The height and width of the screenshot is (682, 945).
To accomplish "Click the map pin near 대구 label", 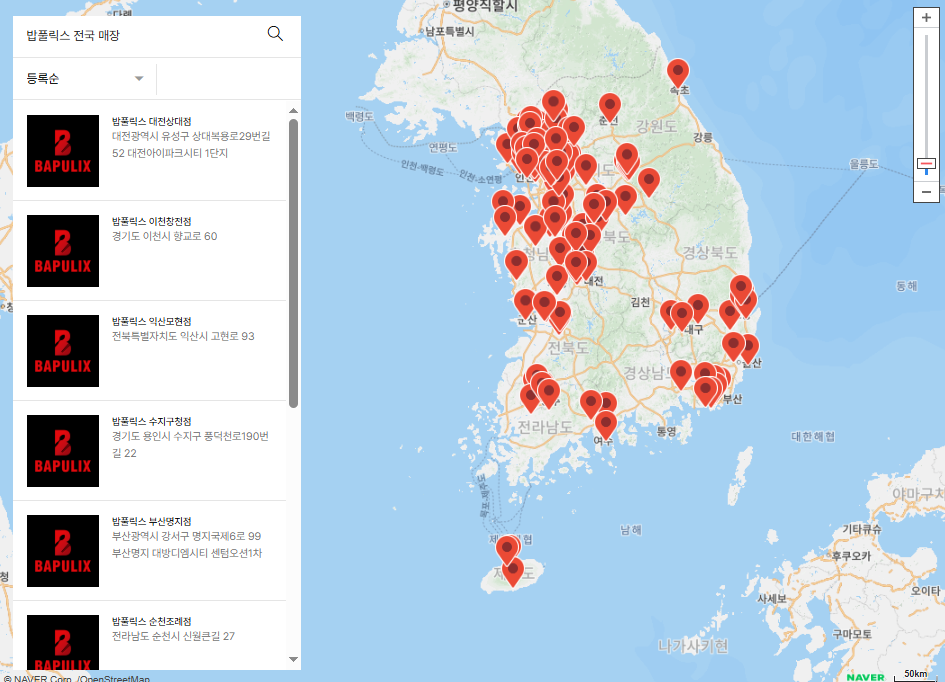I will pos(682,315).
